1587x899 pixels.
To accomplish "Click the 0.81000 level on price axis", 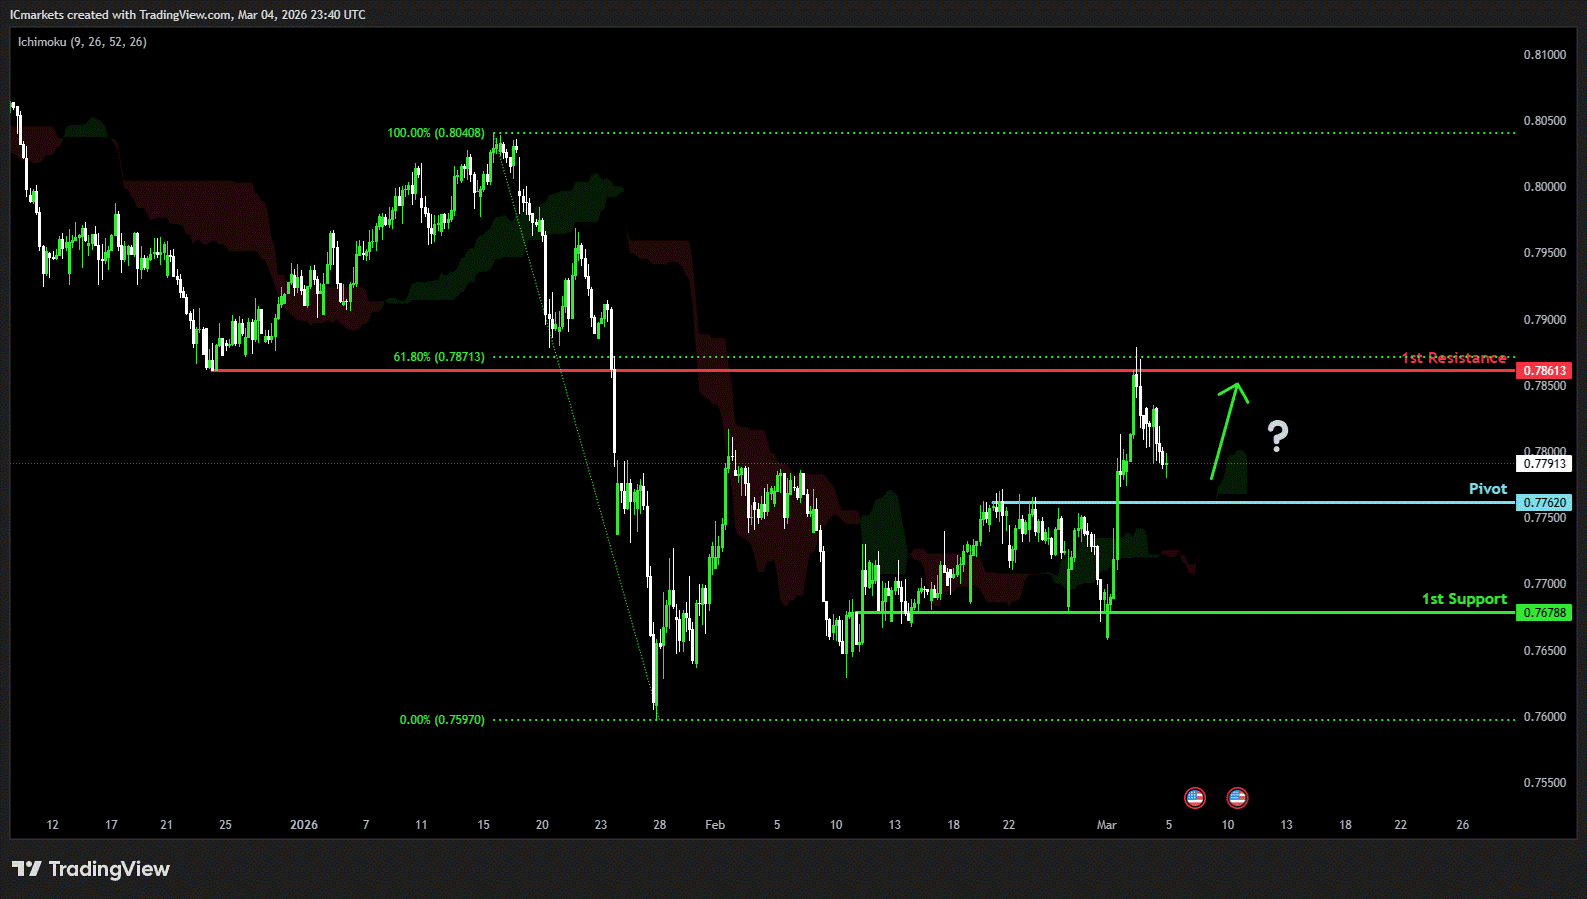I will coord(1544,55).
